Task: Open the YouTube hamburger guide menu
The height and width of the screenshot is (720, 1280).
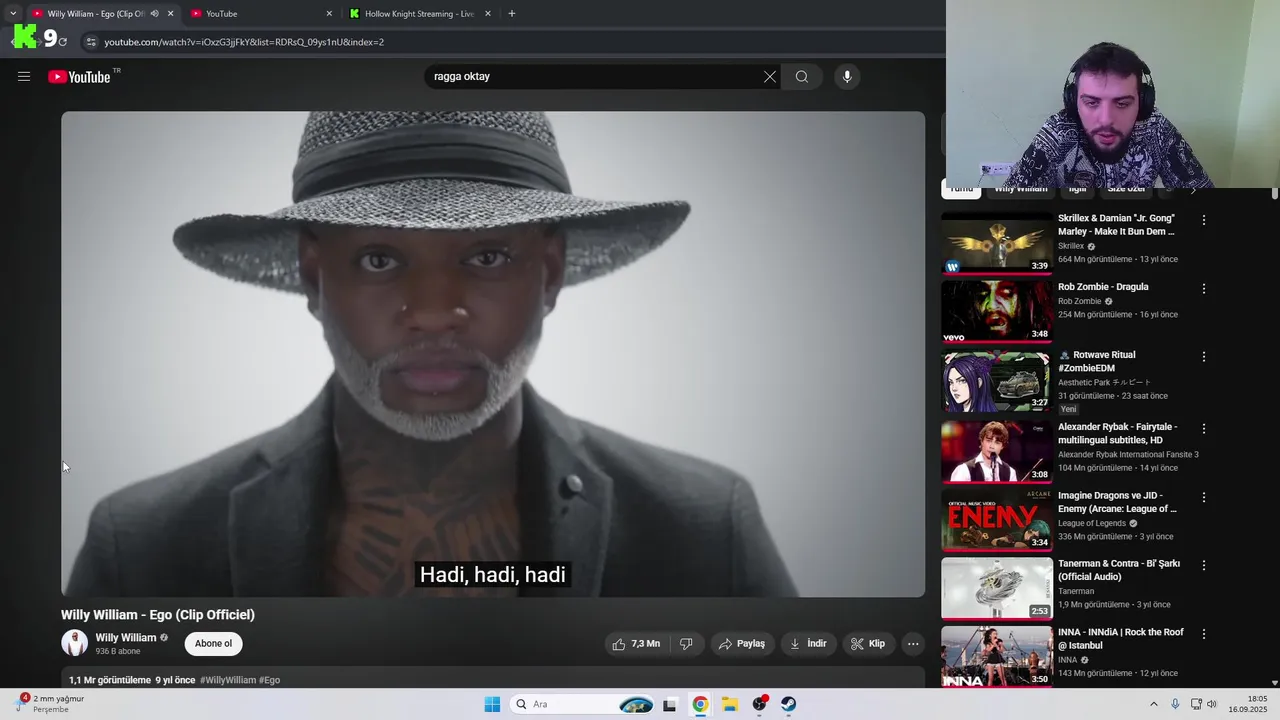Action: (x=24, y=76)
